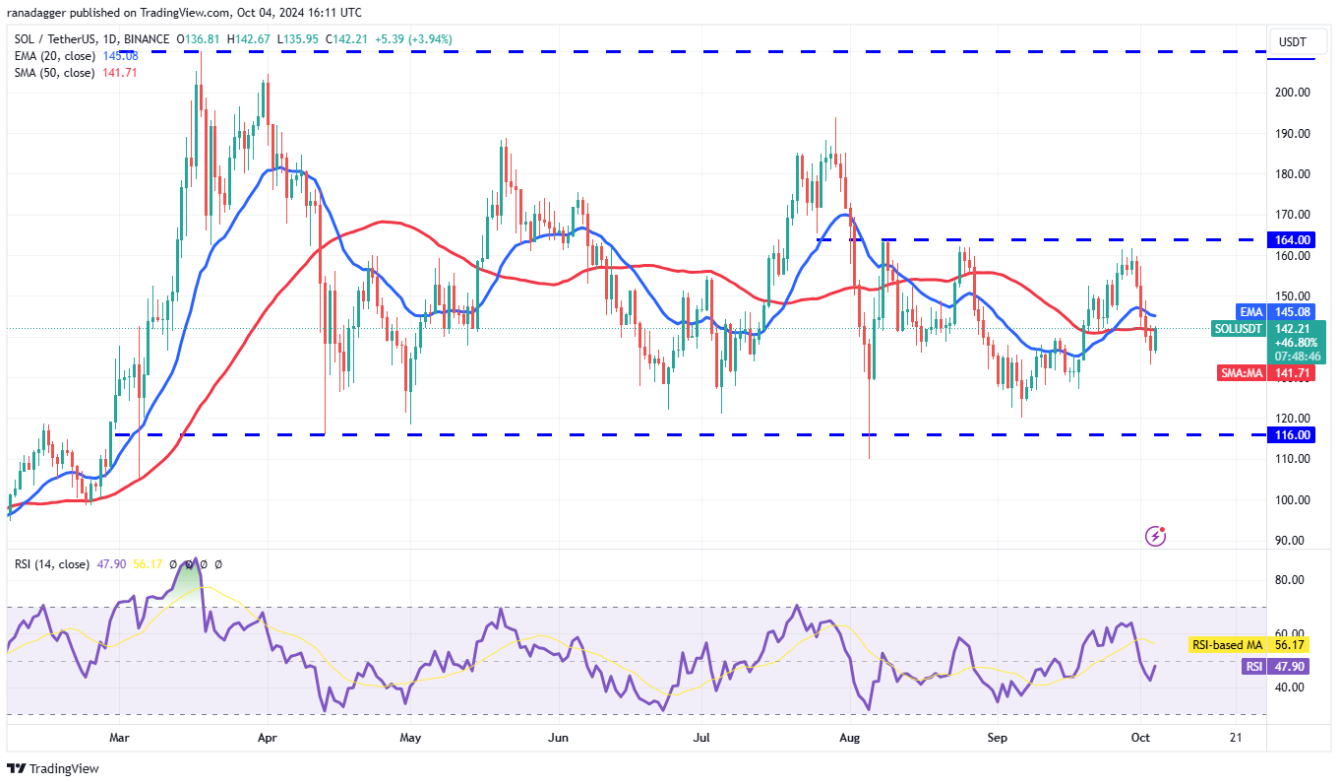Click the 180.00 price axis mark
Image resolution: width=1337 pixels, height=782 pixels.
tap(1293, 174)
